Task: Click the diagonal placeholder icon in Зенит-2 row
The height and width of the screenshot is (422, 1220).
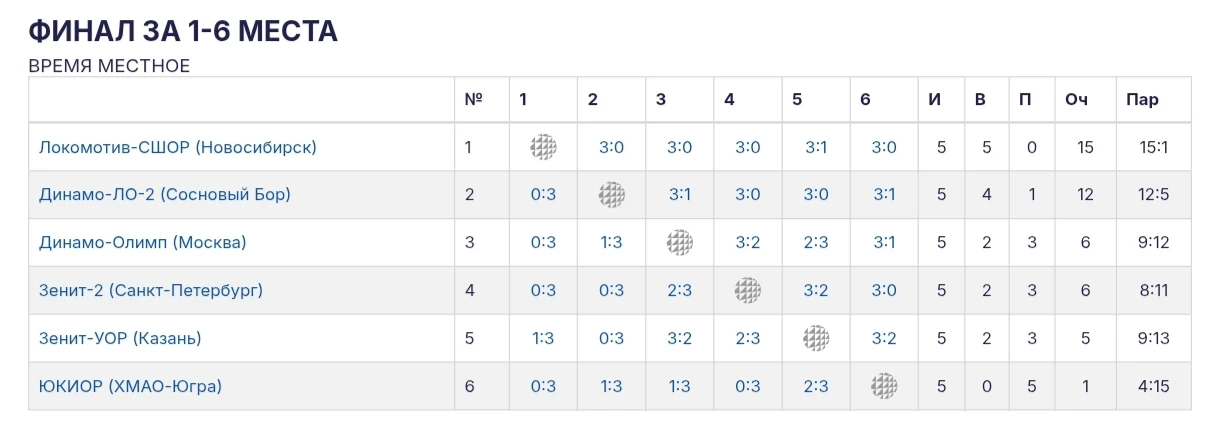Action: click(748, 291)
